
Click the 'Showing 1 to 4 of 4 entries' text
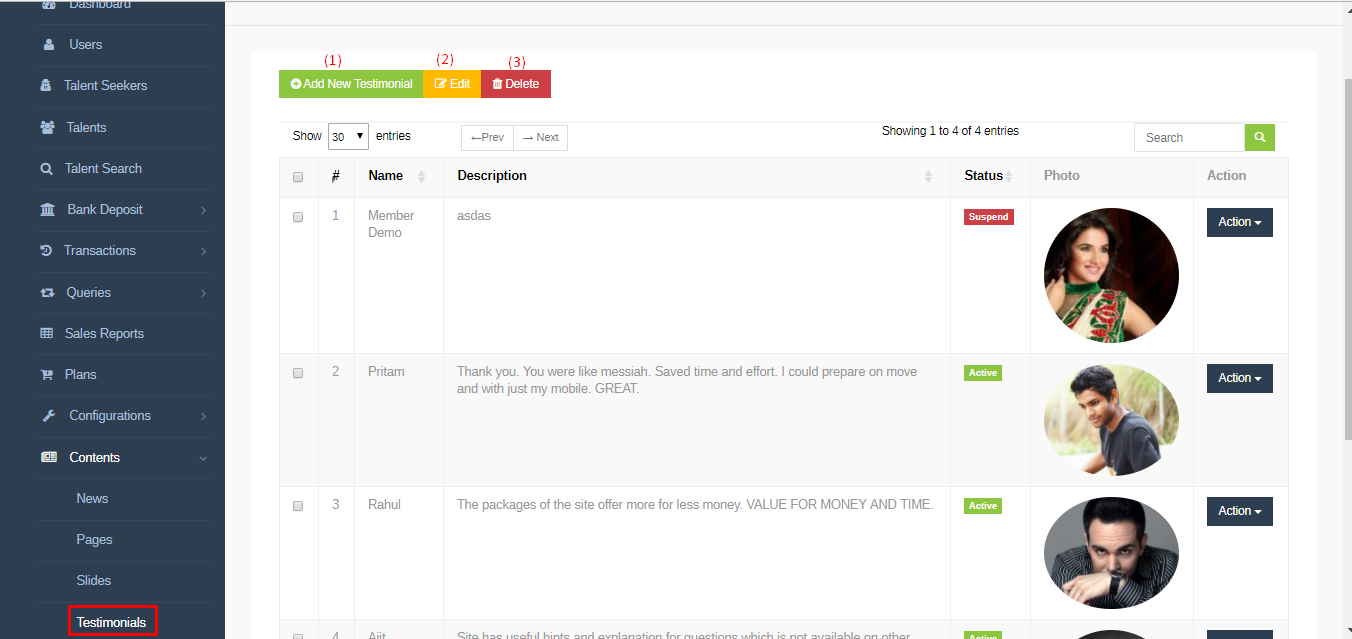click(950, 131)
